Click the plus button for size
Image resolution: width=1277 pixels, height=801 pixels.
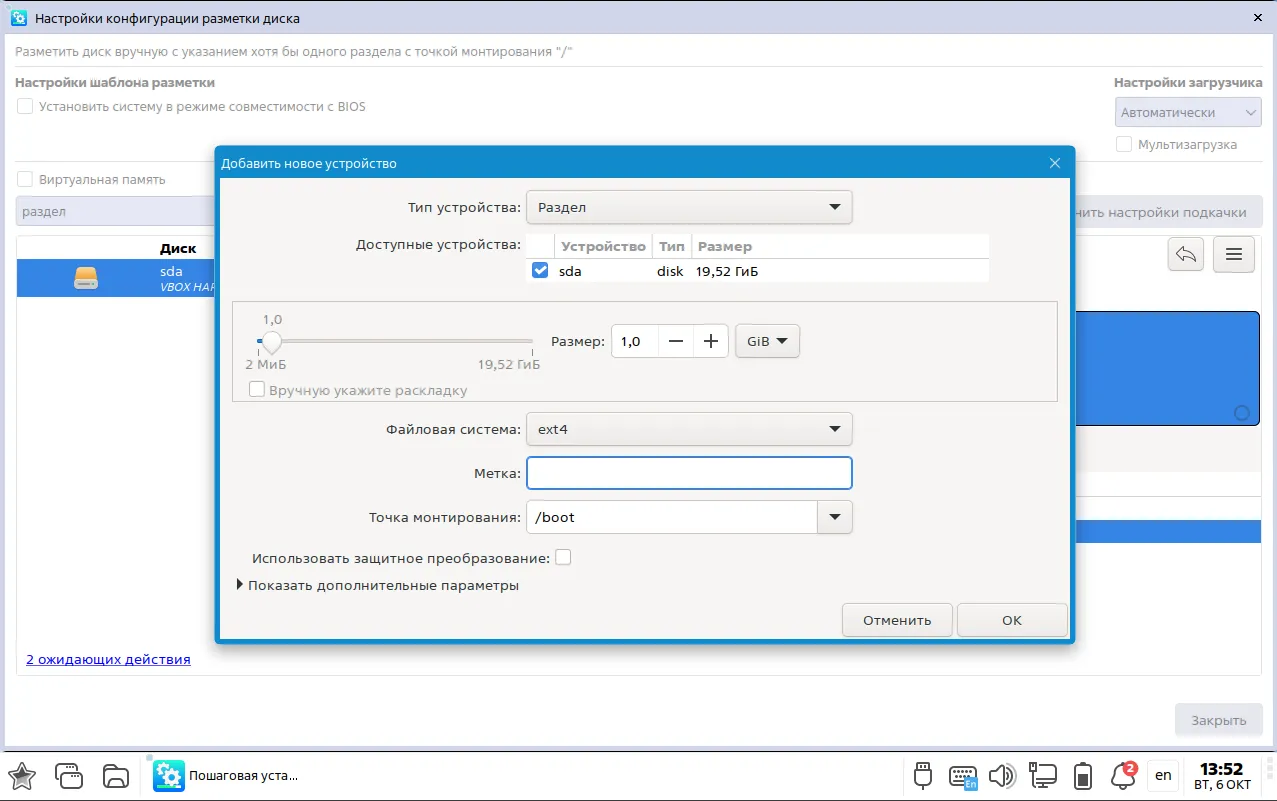711,341
